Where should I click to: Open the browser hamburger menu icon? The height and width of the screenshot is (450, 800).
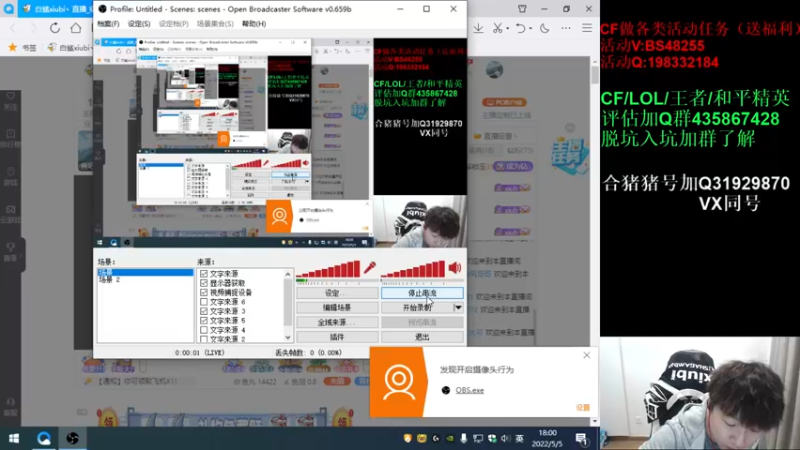point(587,29)
